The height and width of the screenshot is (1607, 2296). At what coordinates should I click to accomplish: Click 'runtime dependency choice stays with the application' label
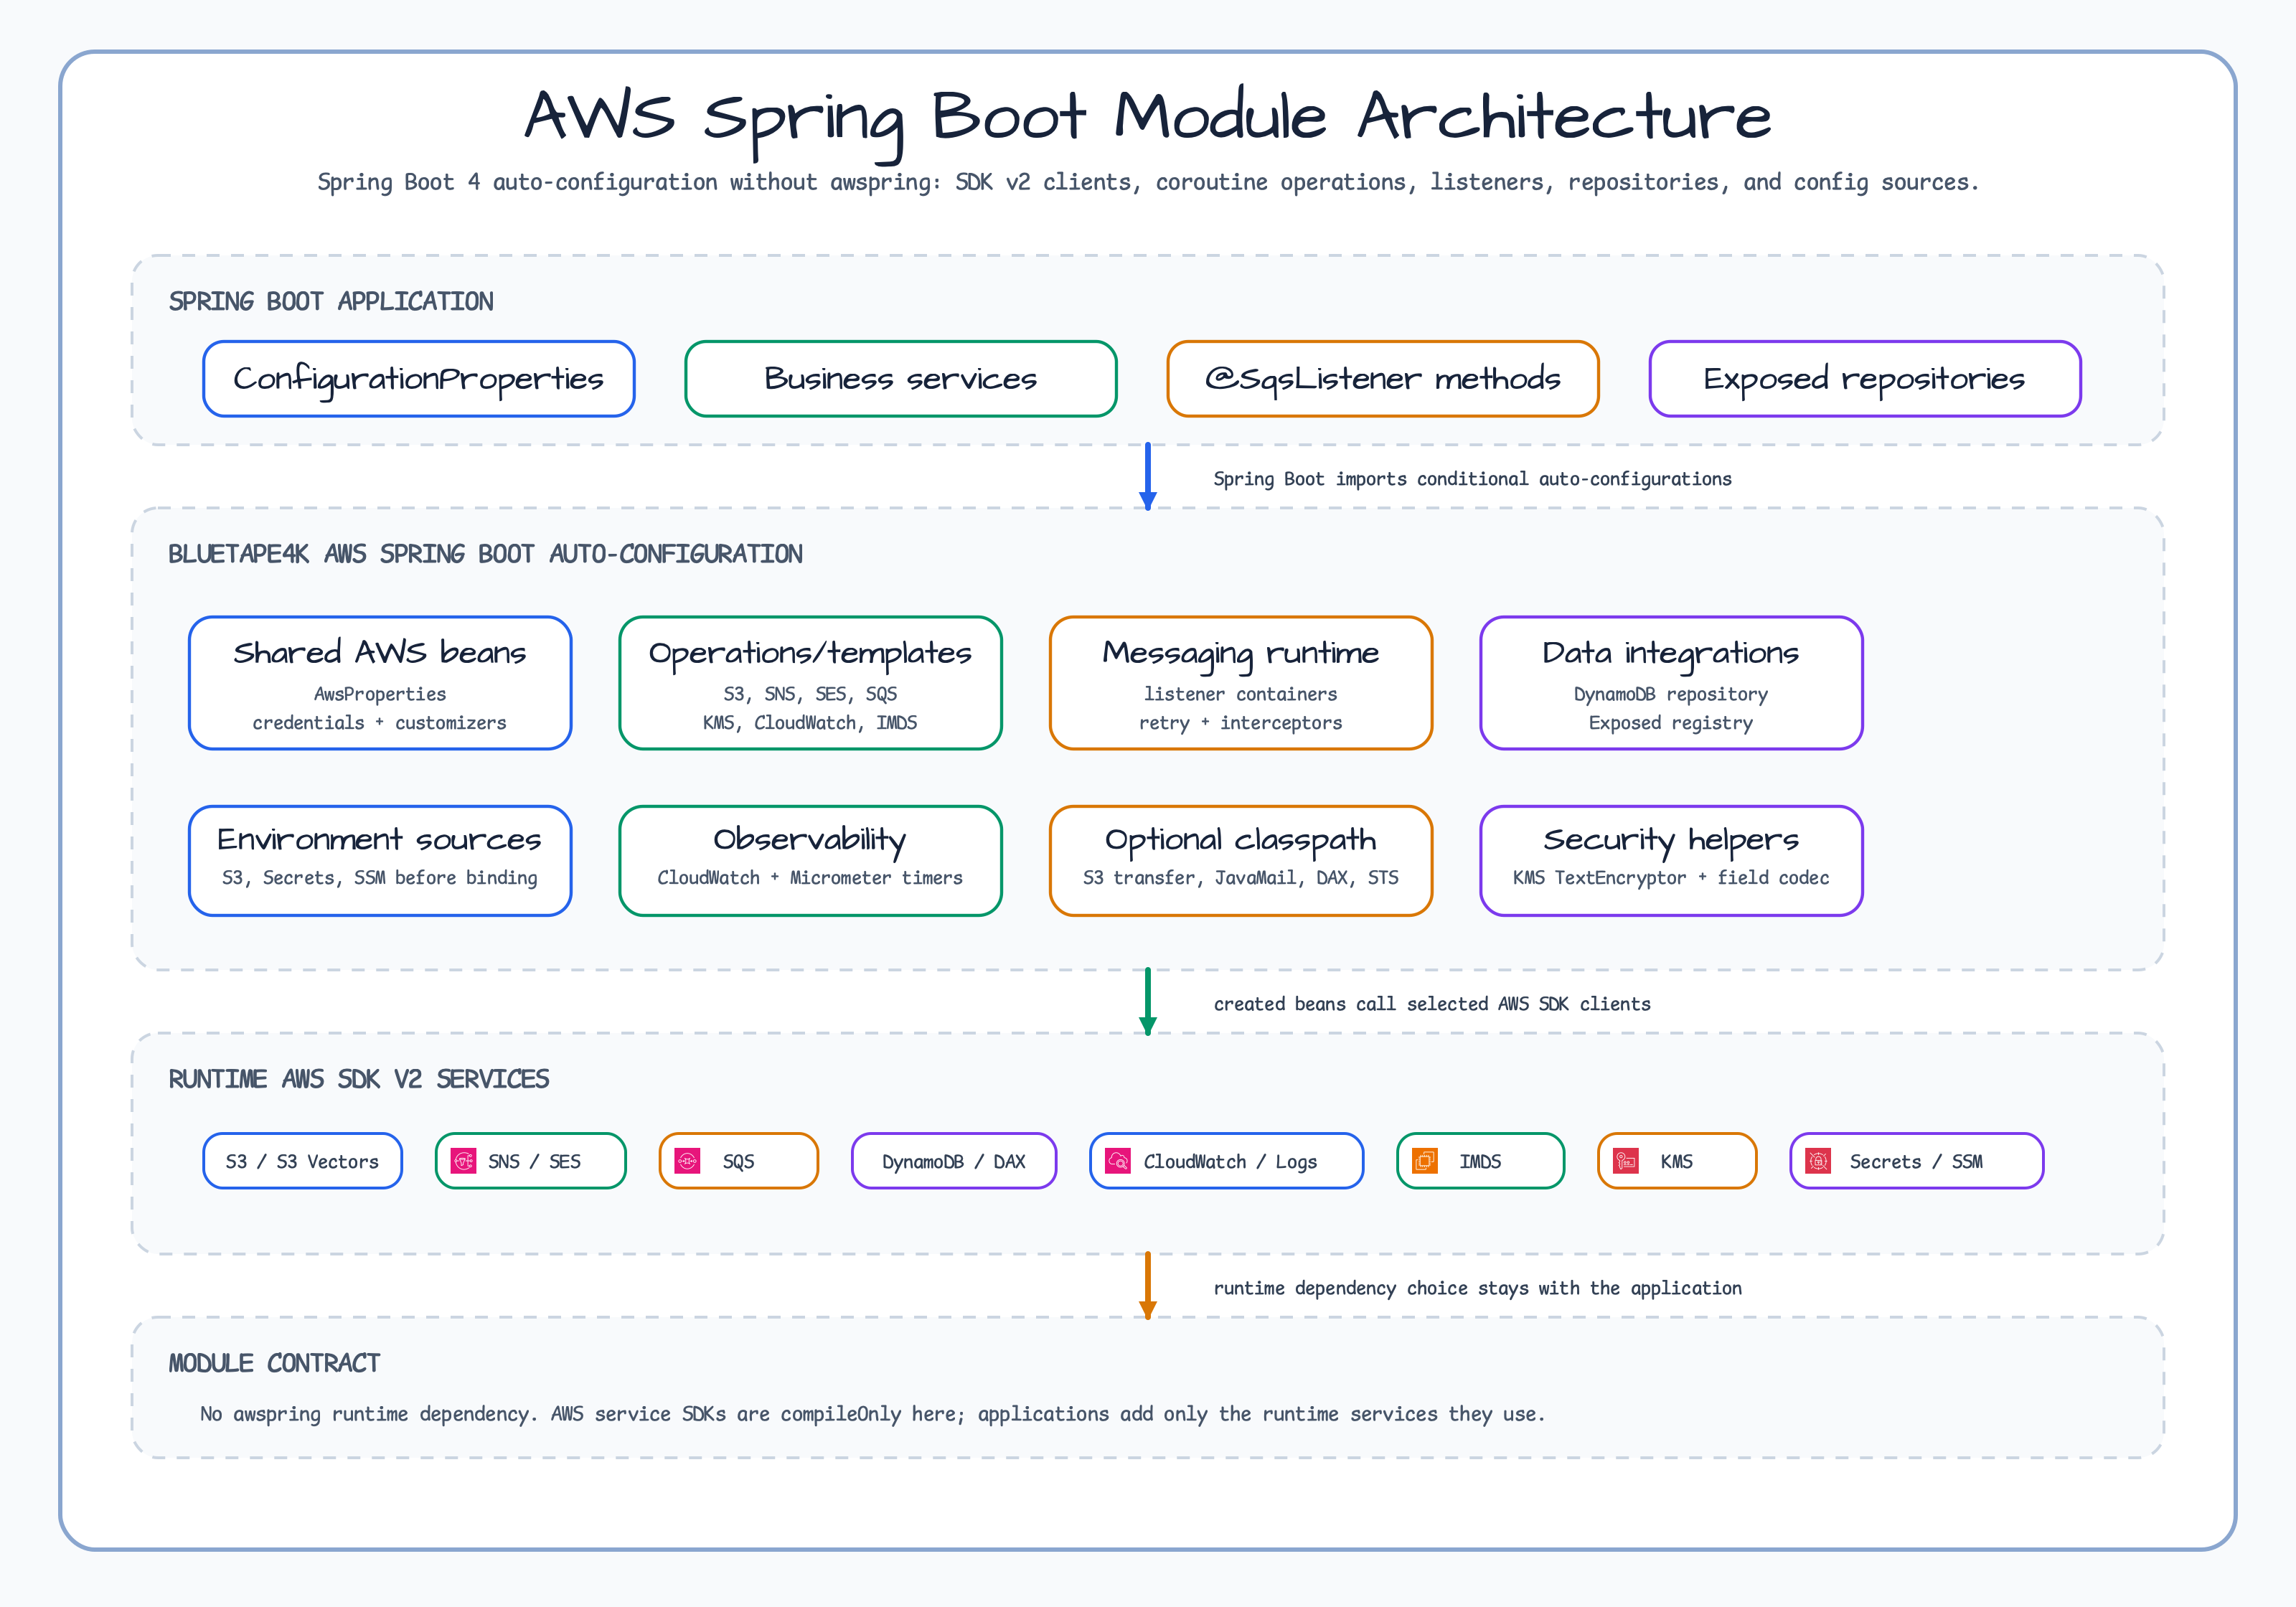1477,1288
